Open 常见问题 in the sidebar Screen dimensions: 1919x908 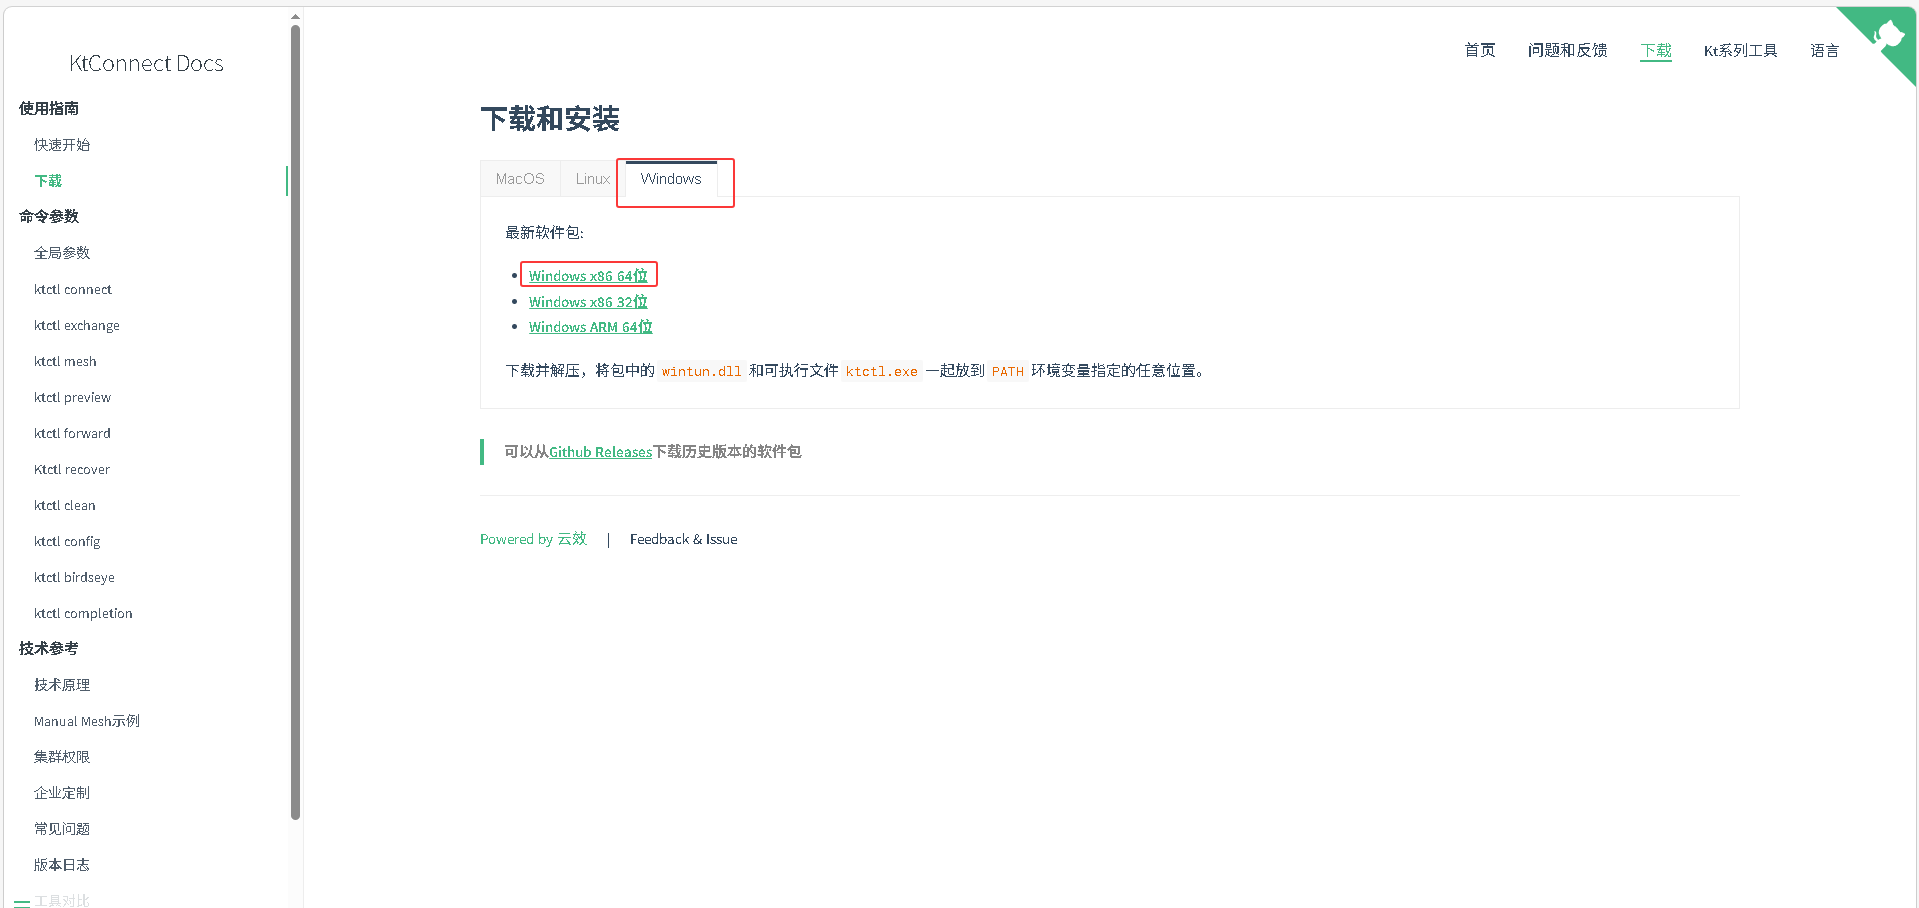coord(62,829)
